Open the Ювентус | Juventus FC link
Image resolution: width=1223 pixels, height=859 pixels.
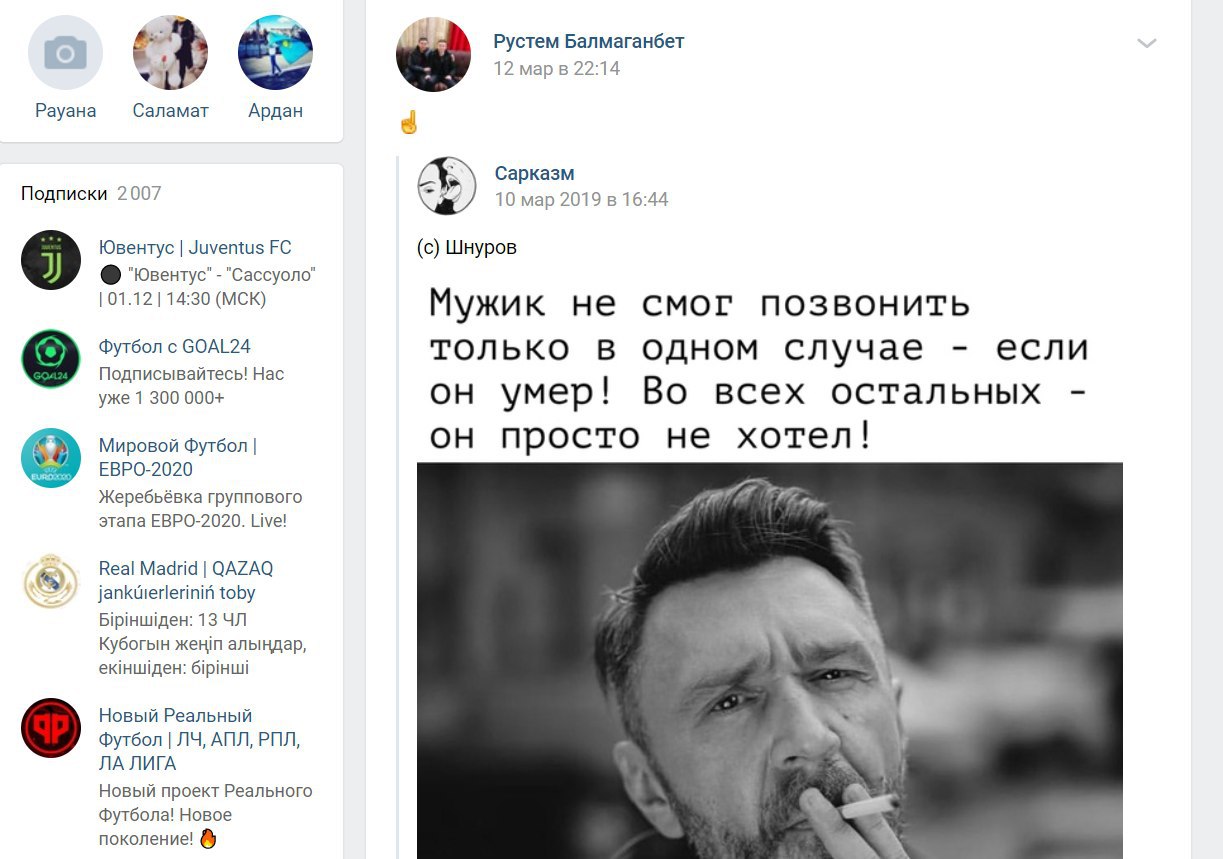[195, 248]
